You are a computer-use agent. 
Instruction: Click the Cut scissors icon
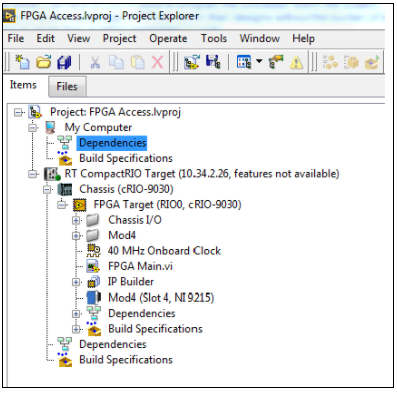tap(95, 62)
